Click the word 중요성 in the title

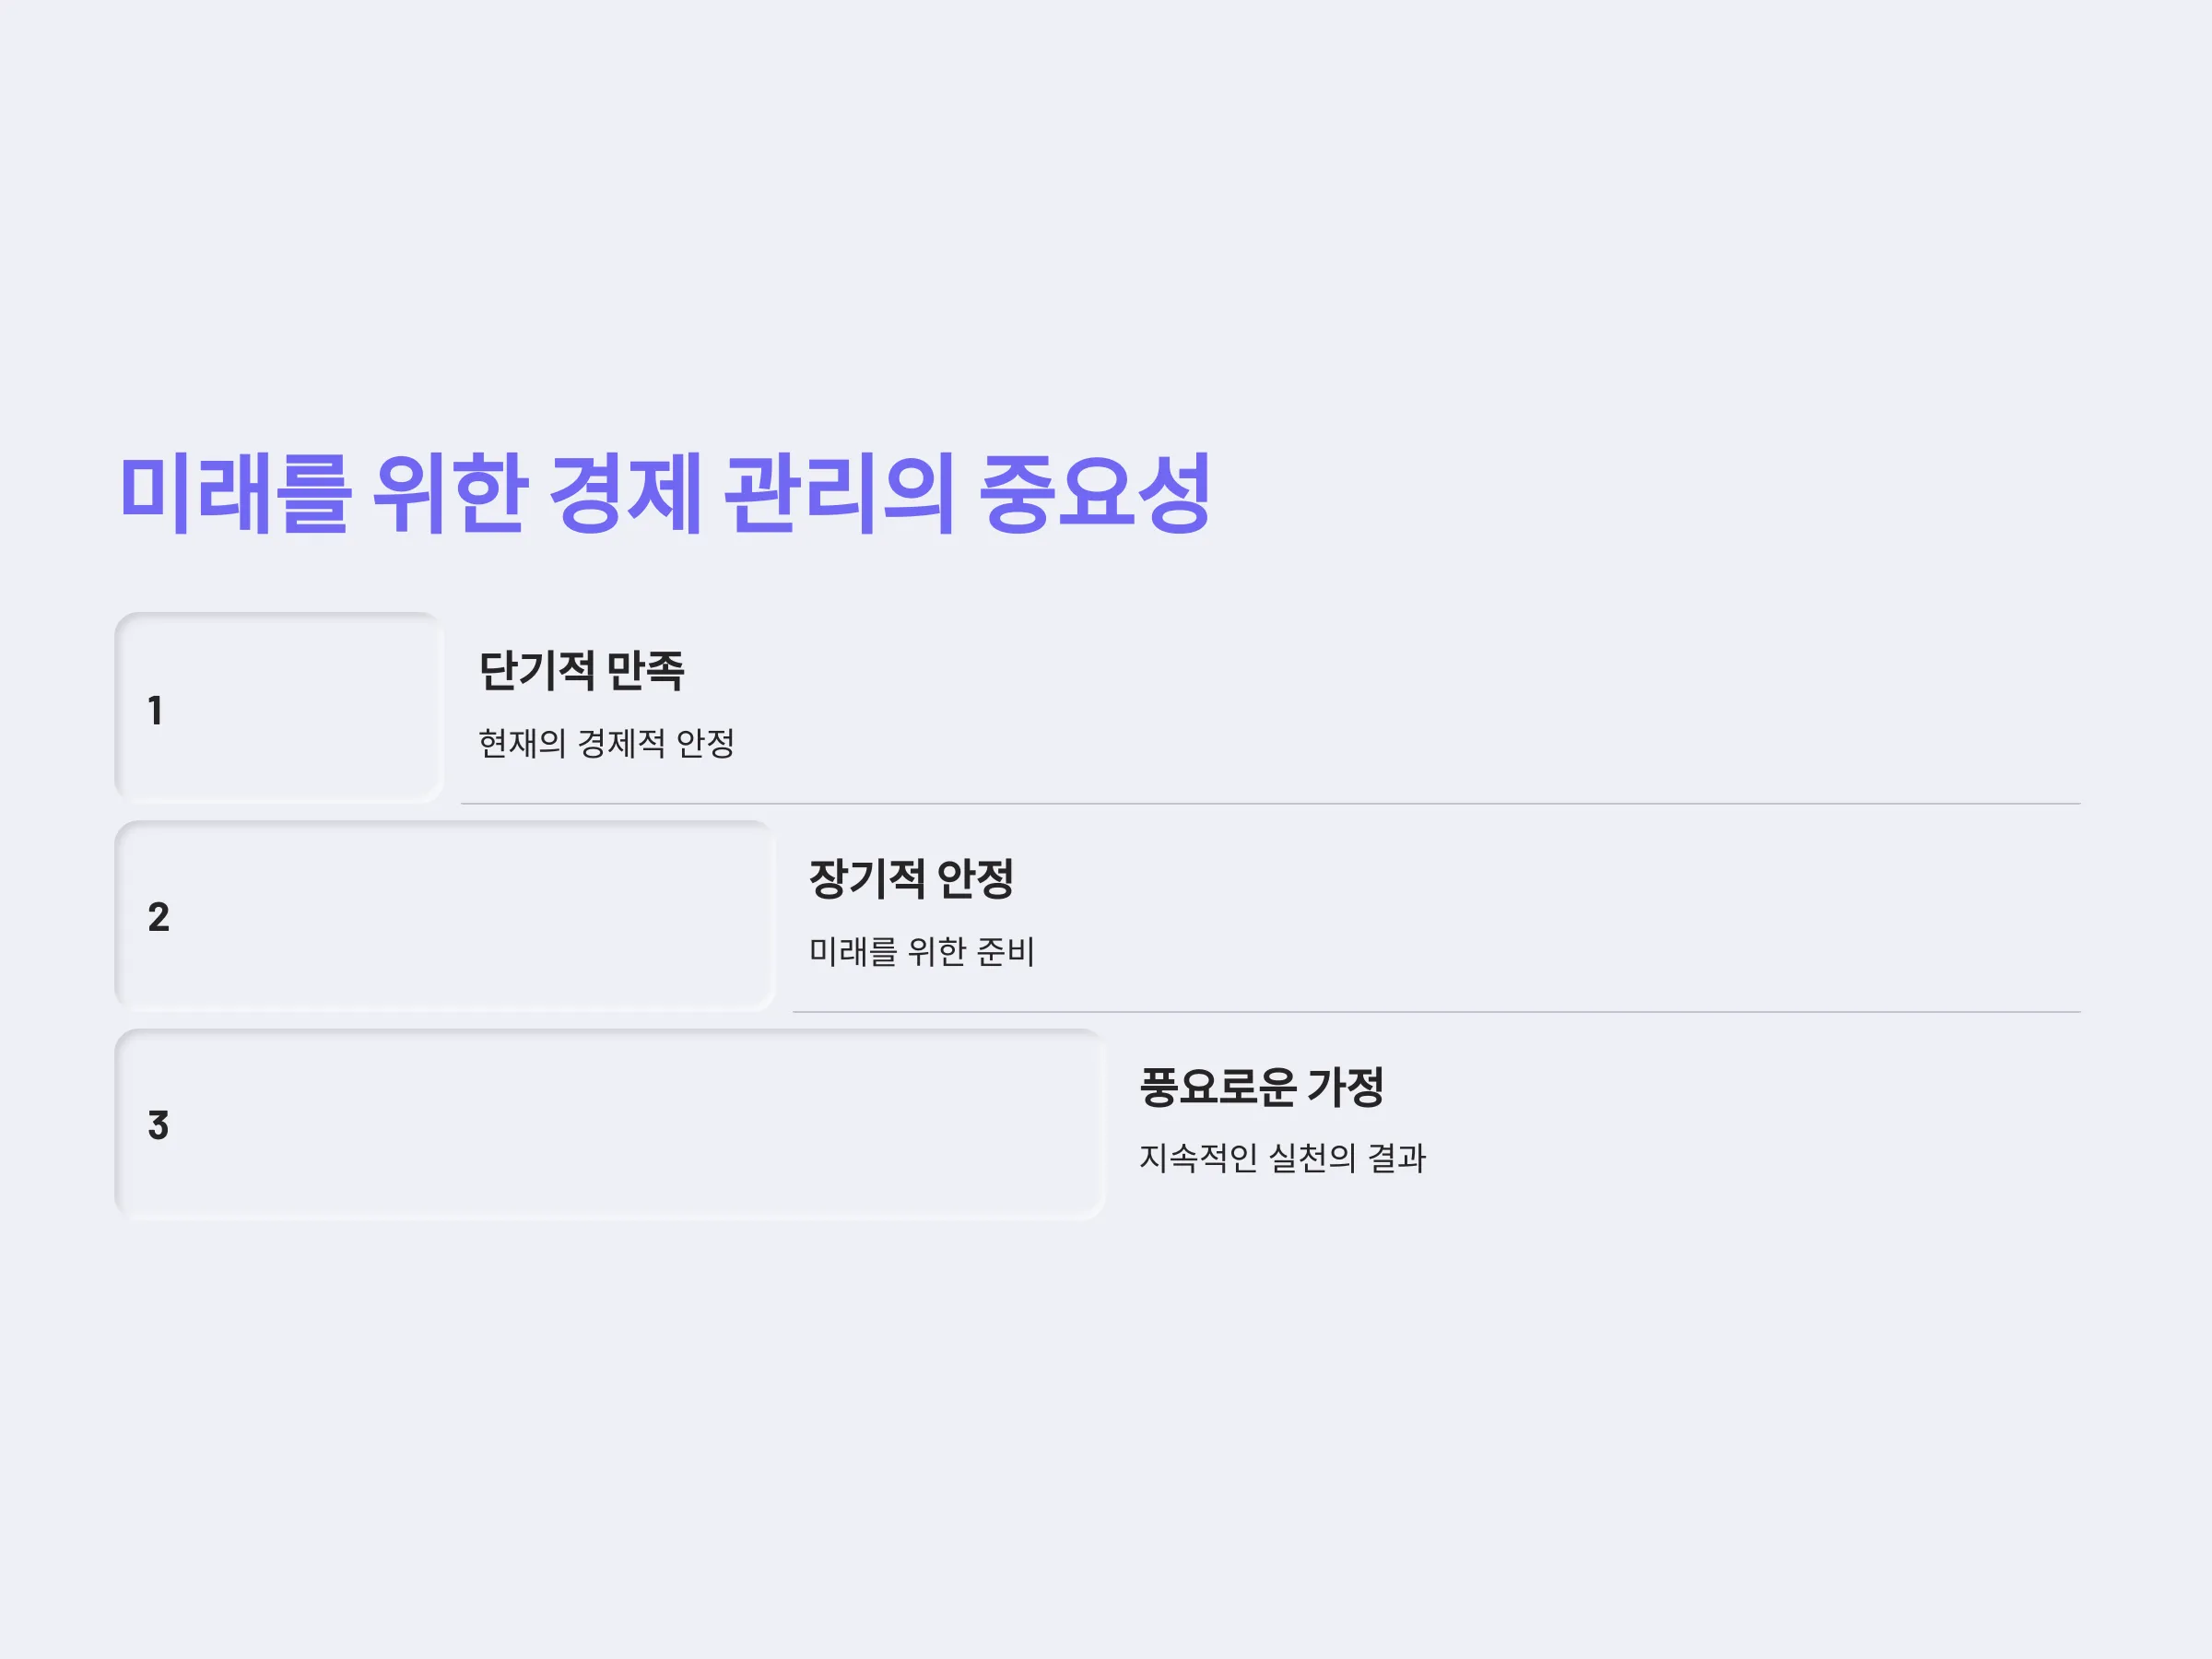[1095, 492]
